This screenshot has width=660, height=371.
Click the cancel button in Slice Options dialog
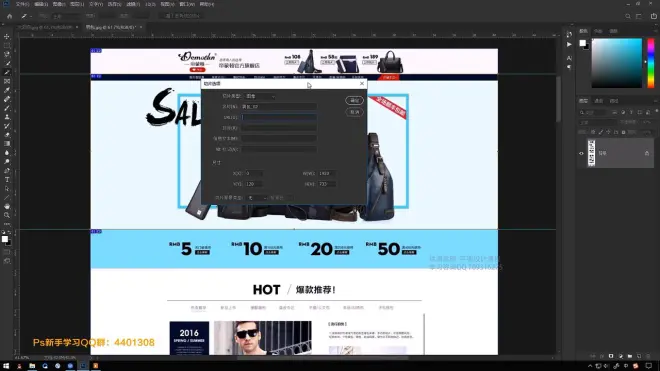point(354,112)
